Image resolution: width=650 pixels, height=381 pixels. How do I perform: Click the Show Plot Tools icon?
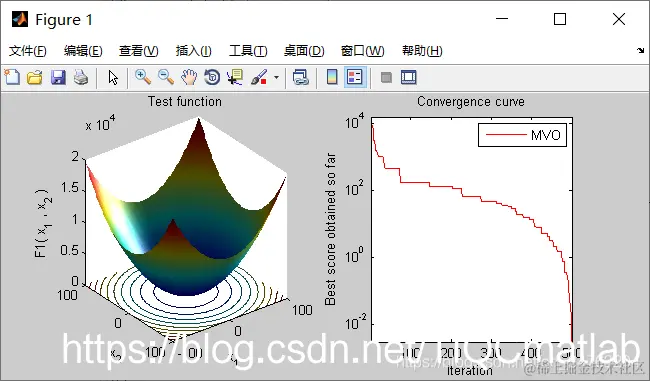409,77
